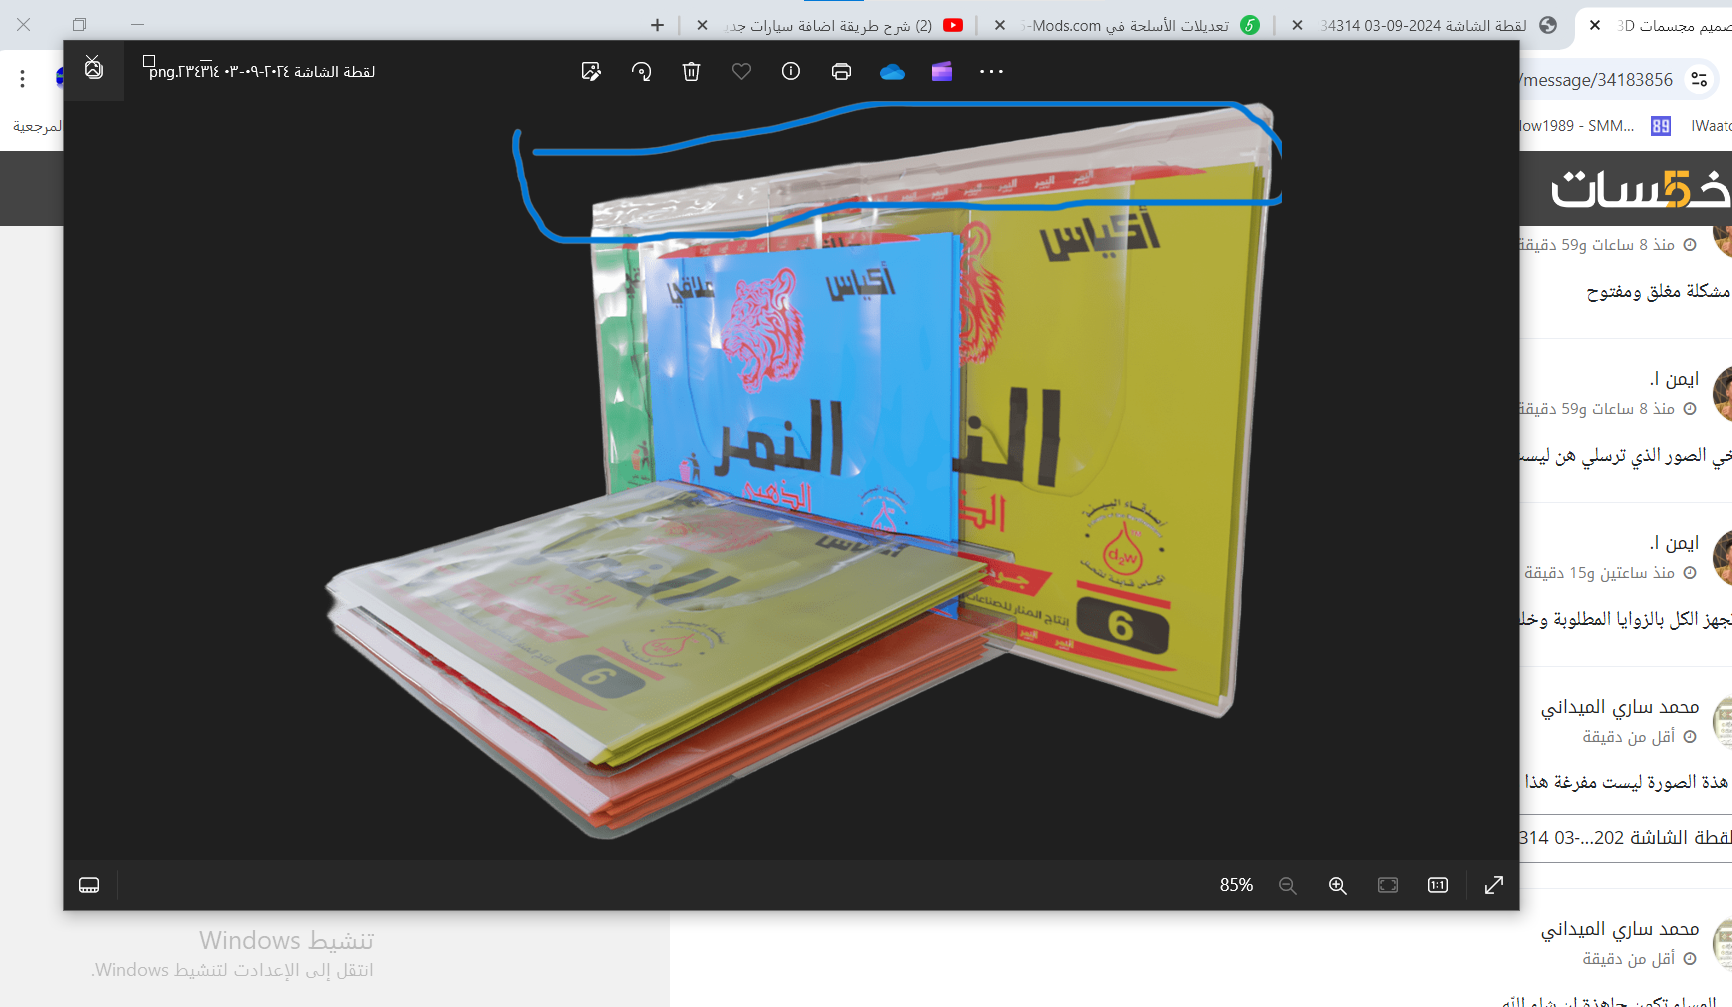Image resolution: width=1732 pixels, height=1007 pixels.
Task: Open the low1989 - SMM bookmark
Action: point(1577,126)
